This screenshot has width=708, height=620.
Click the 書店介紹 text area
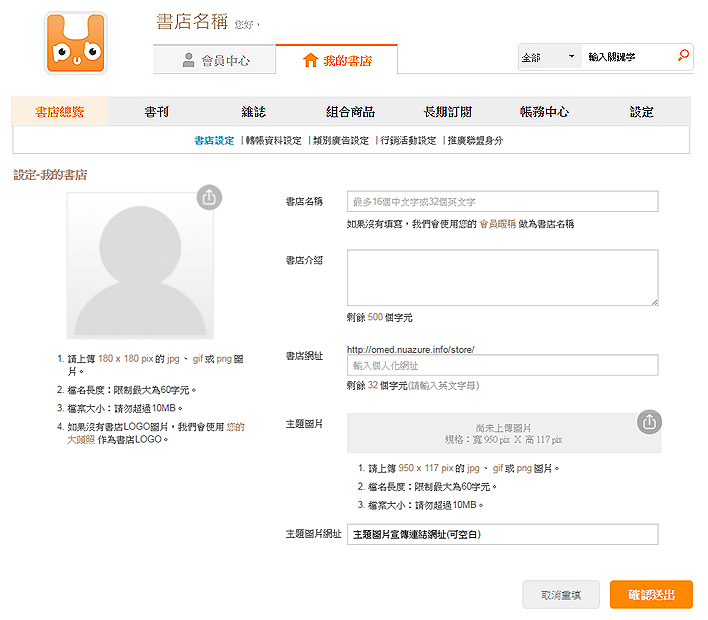click(x=503, y=278)
